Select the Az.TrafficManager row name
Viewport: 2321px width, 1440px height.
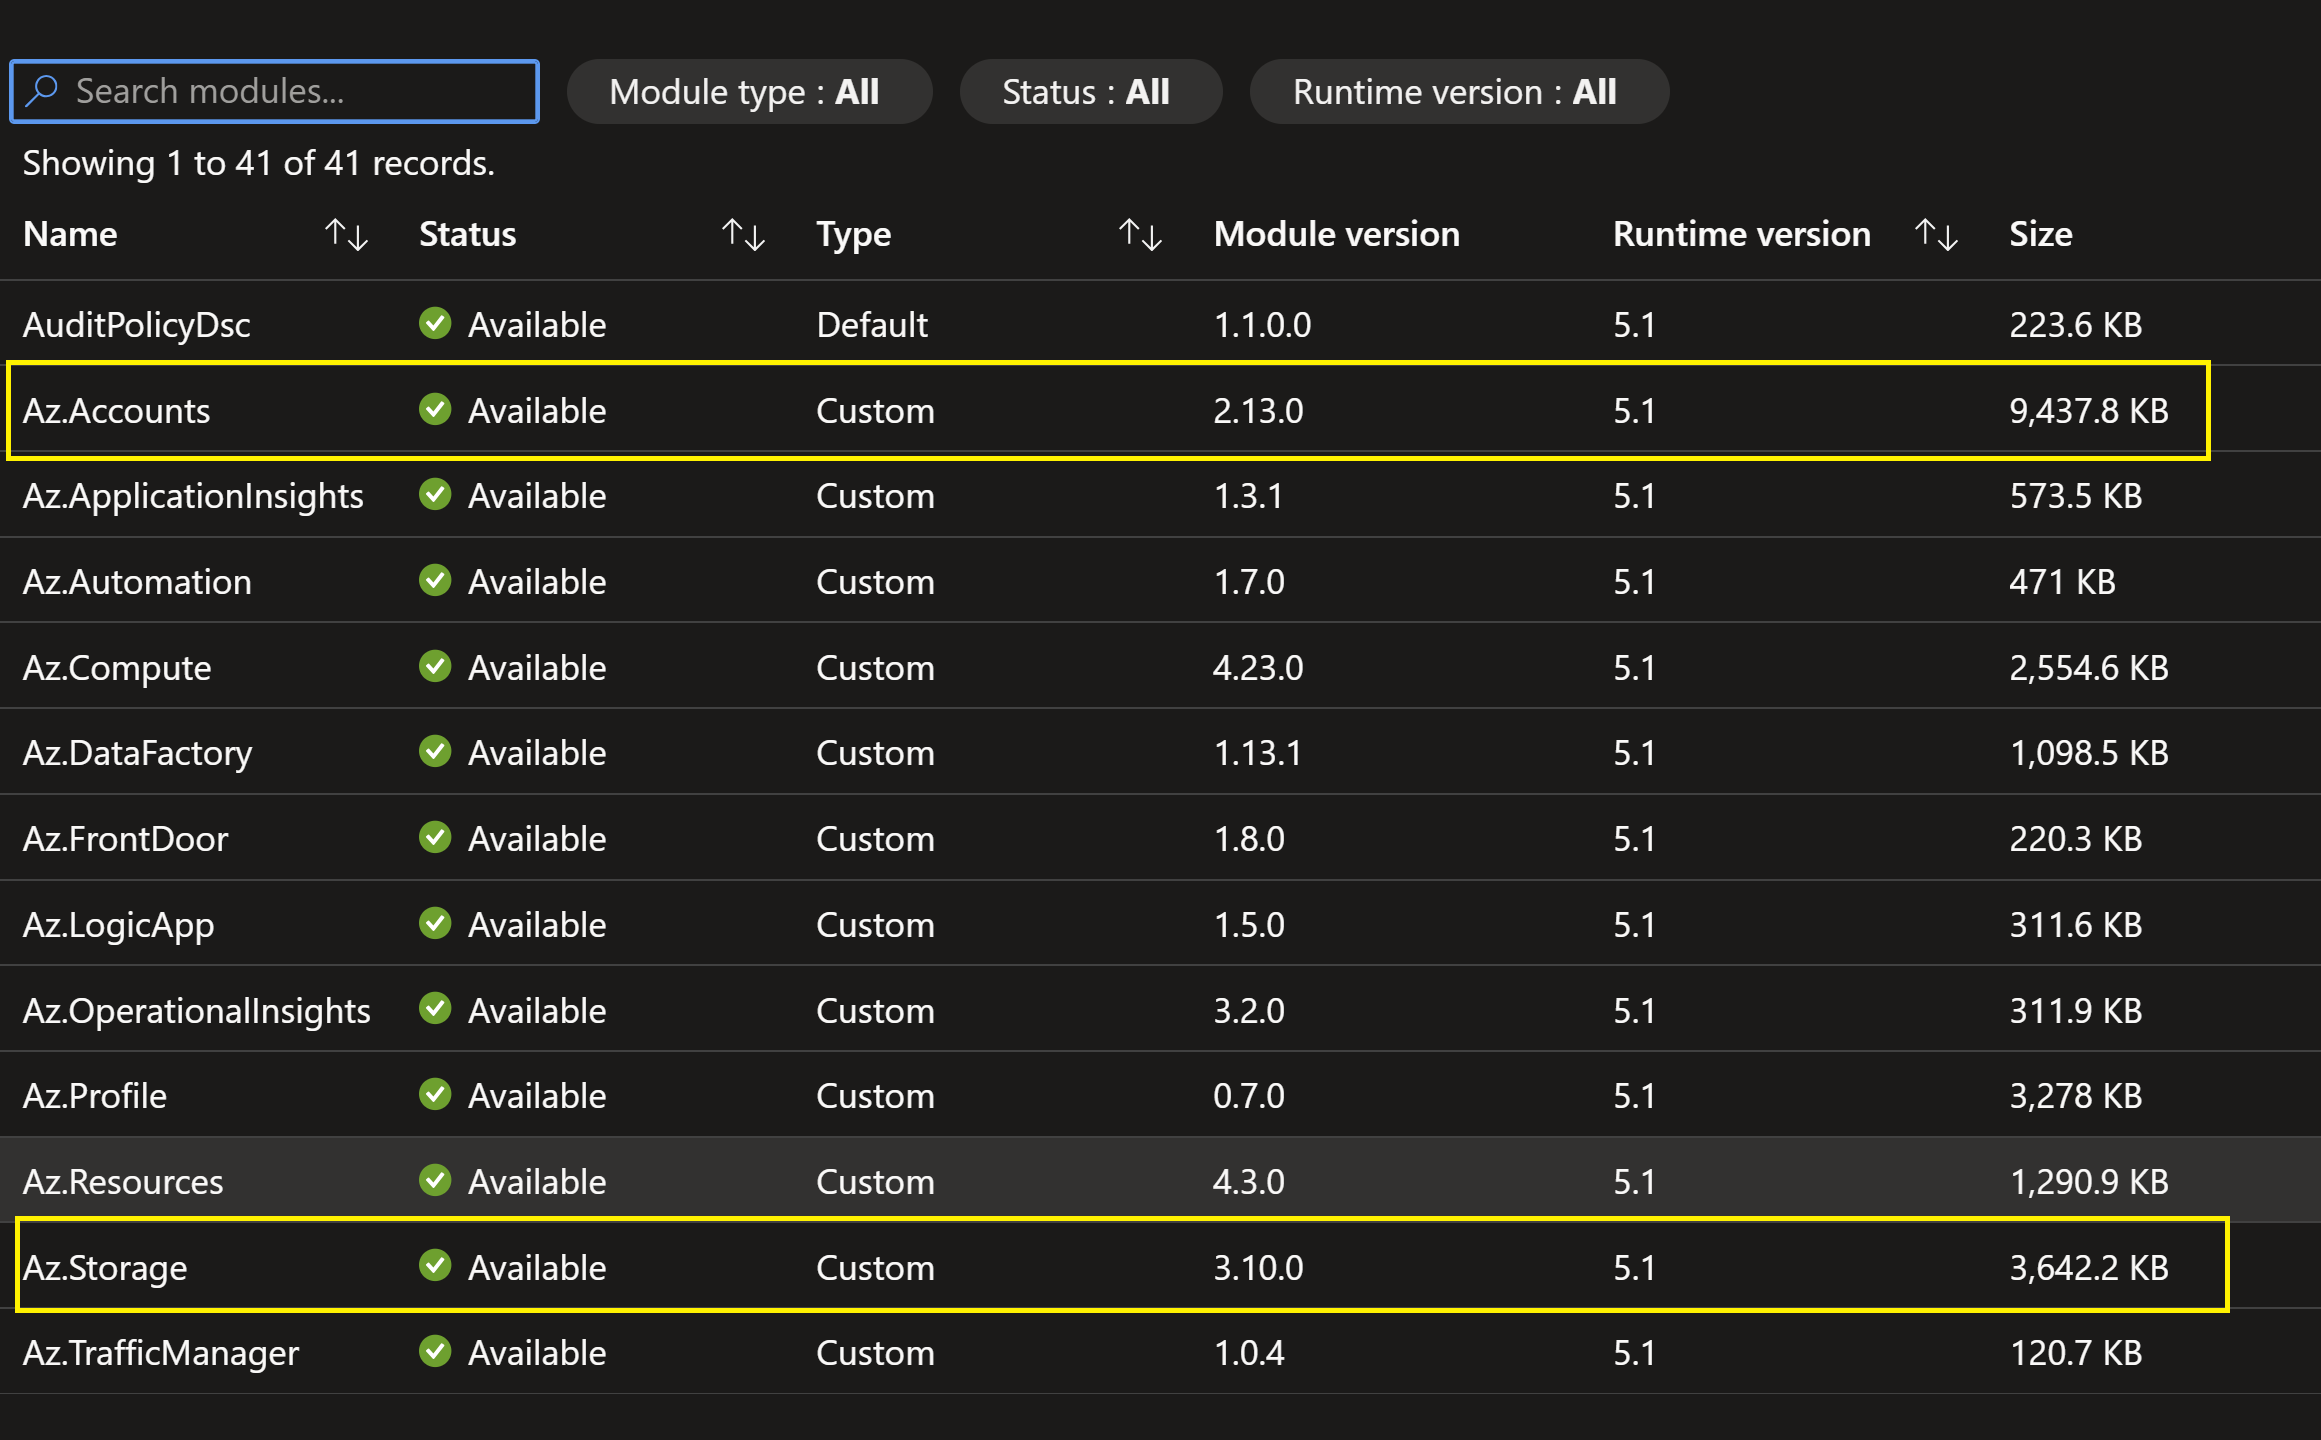160,1354
